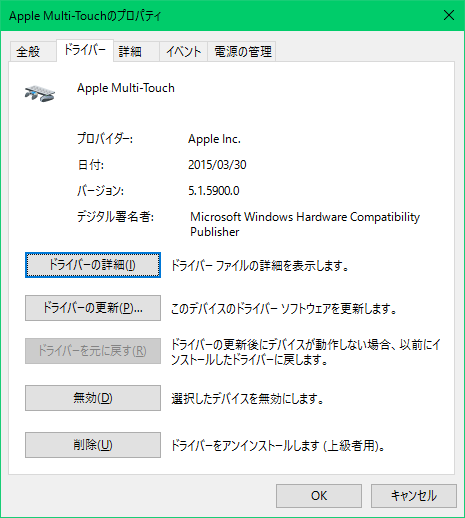This screenshot has width=465, height=518.
Task: Click the ドライバー ファイルの詳細を表示します description
Action: (260, 266)
